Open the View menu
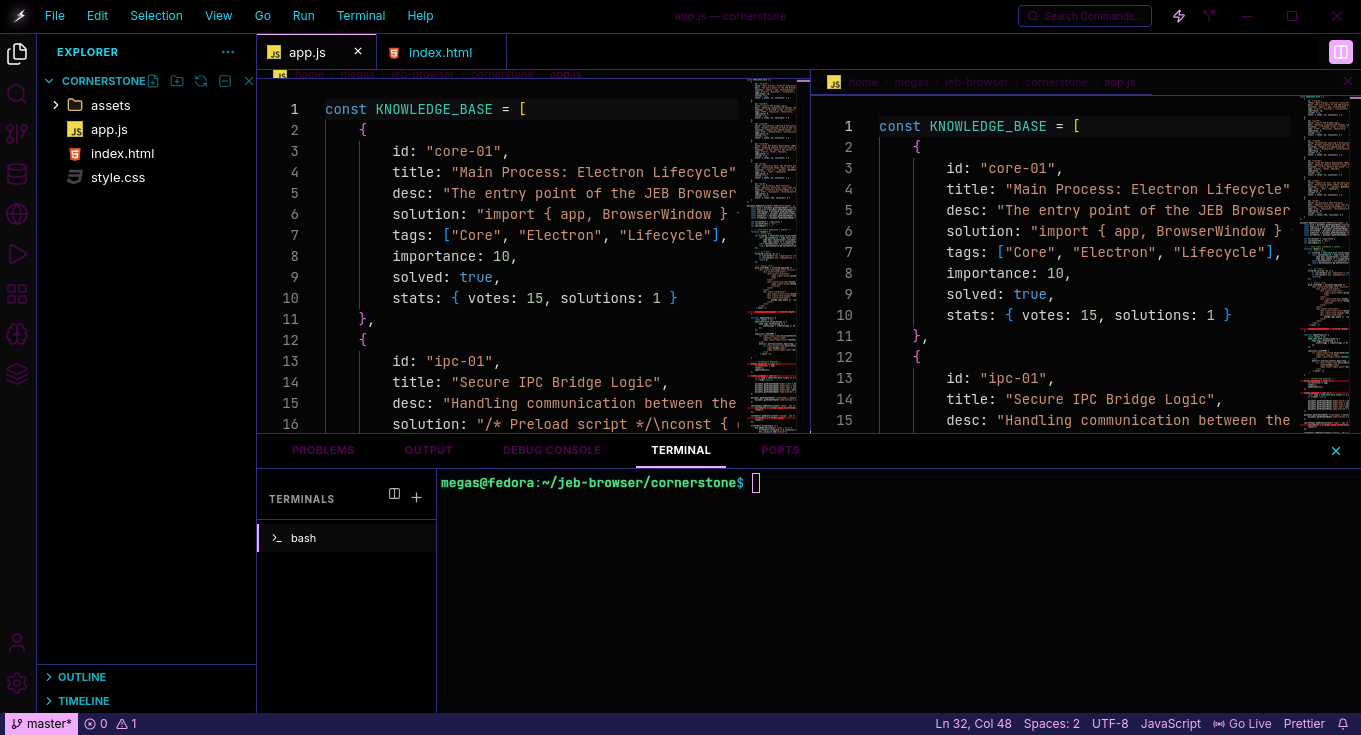Viewport: 1361px width, 735px height. [x=219, y=16]
